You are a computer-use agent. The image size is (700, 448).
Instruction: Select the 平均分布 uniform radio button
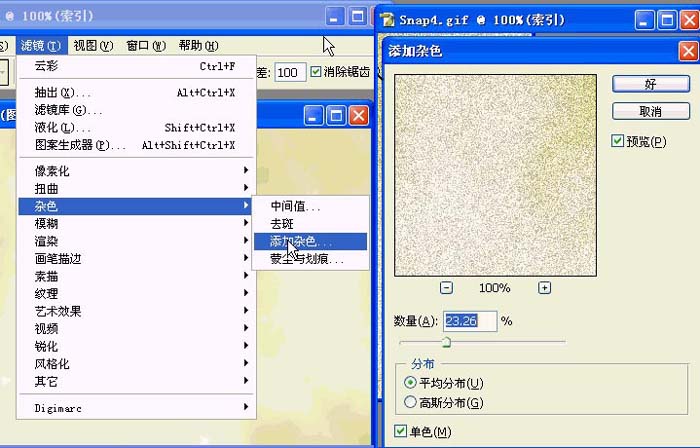click(409, 383)
